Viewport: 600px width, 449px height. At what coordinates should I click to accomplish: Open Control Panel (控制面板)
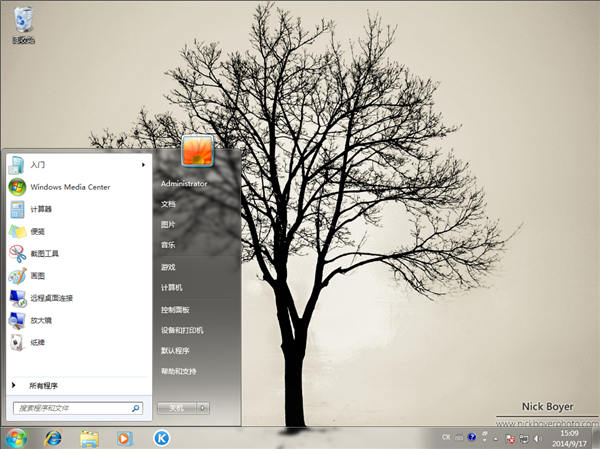pos(175,310)
